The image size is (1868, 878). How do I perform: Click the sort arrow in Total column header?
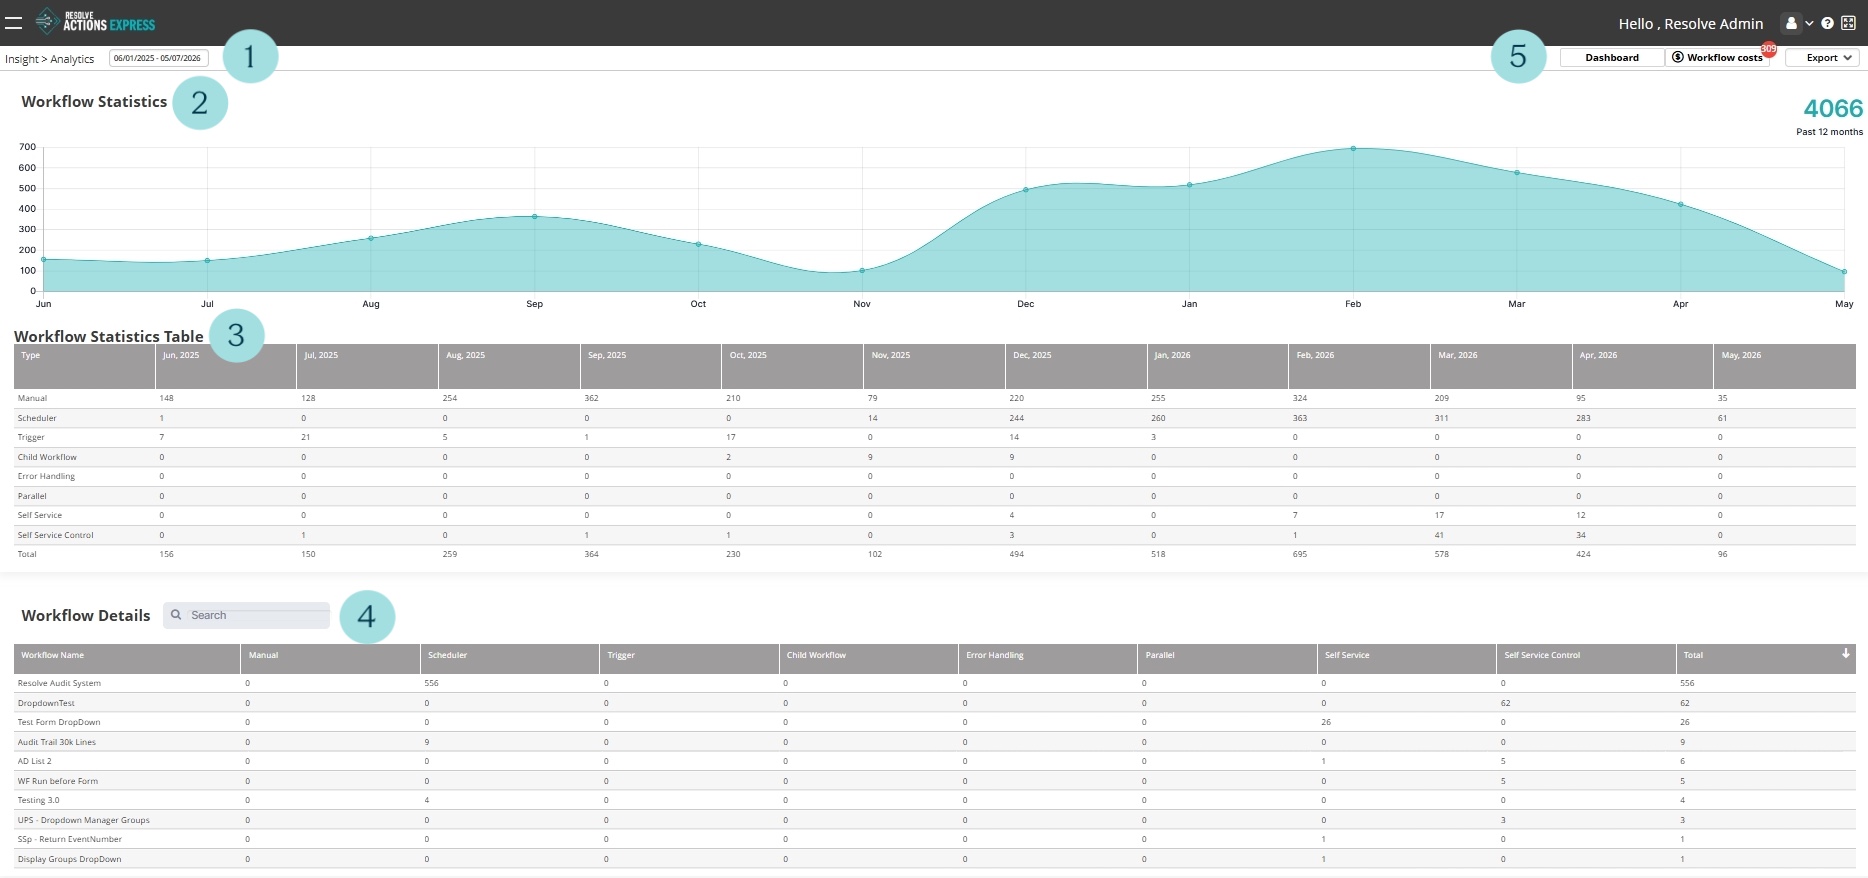pyautogui.click(x=1845, y=654)
